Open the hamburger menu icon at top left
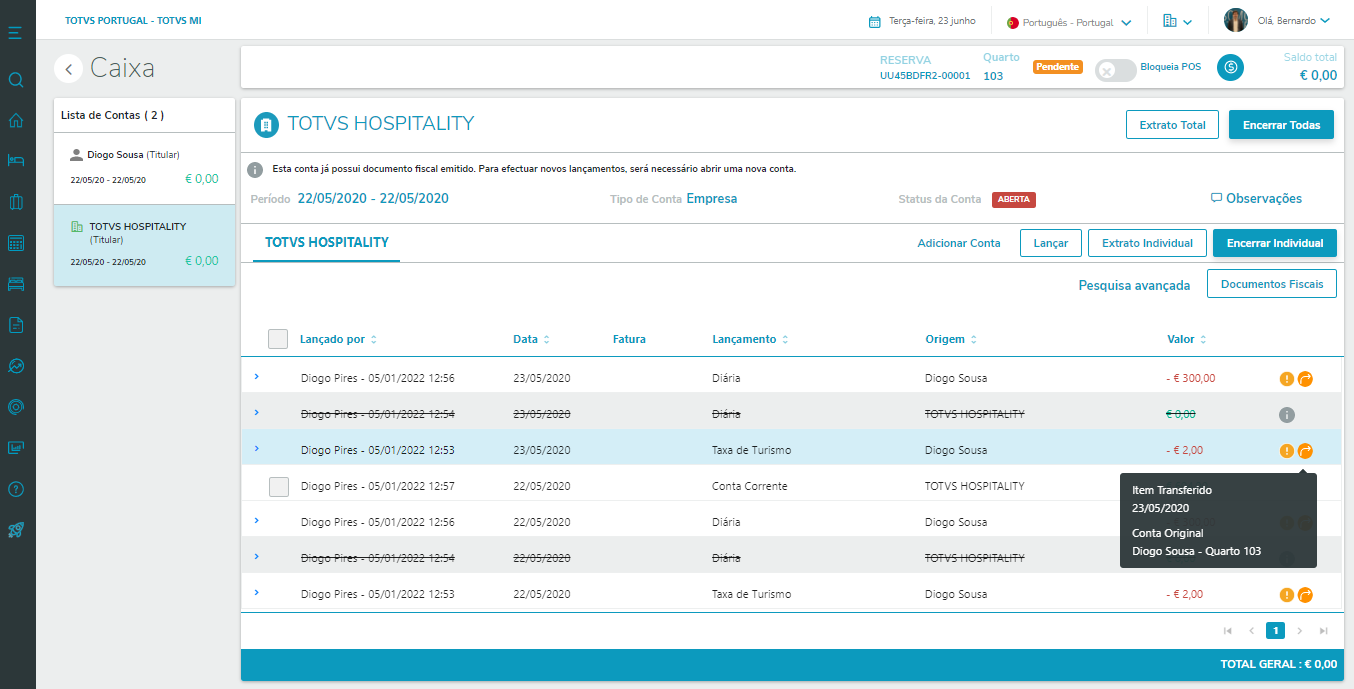 point(15,33)
